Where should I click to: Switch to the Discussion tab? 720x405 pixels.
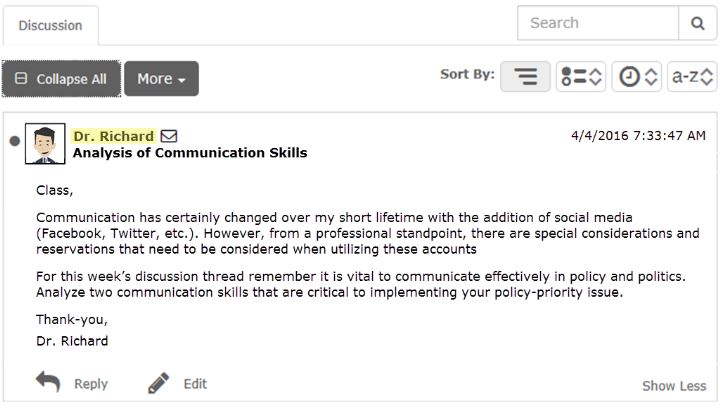coord(51,25)
